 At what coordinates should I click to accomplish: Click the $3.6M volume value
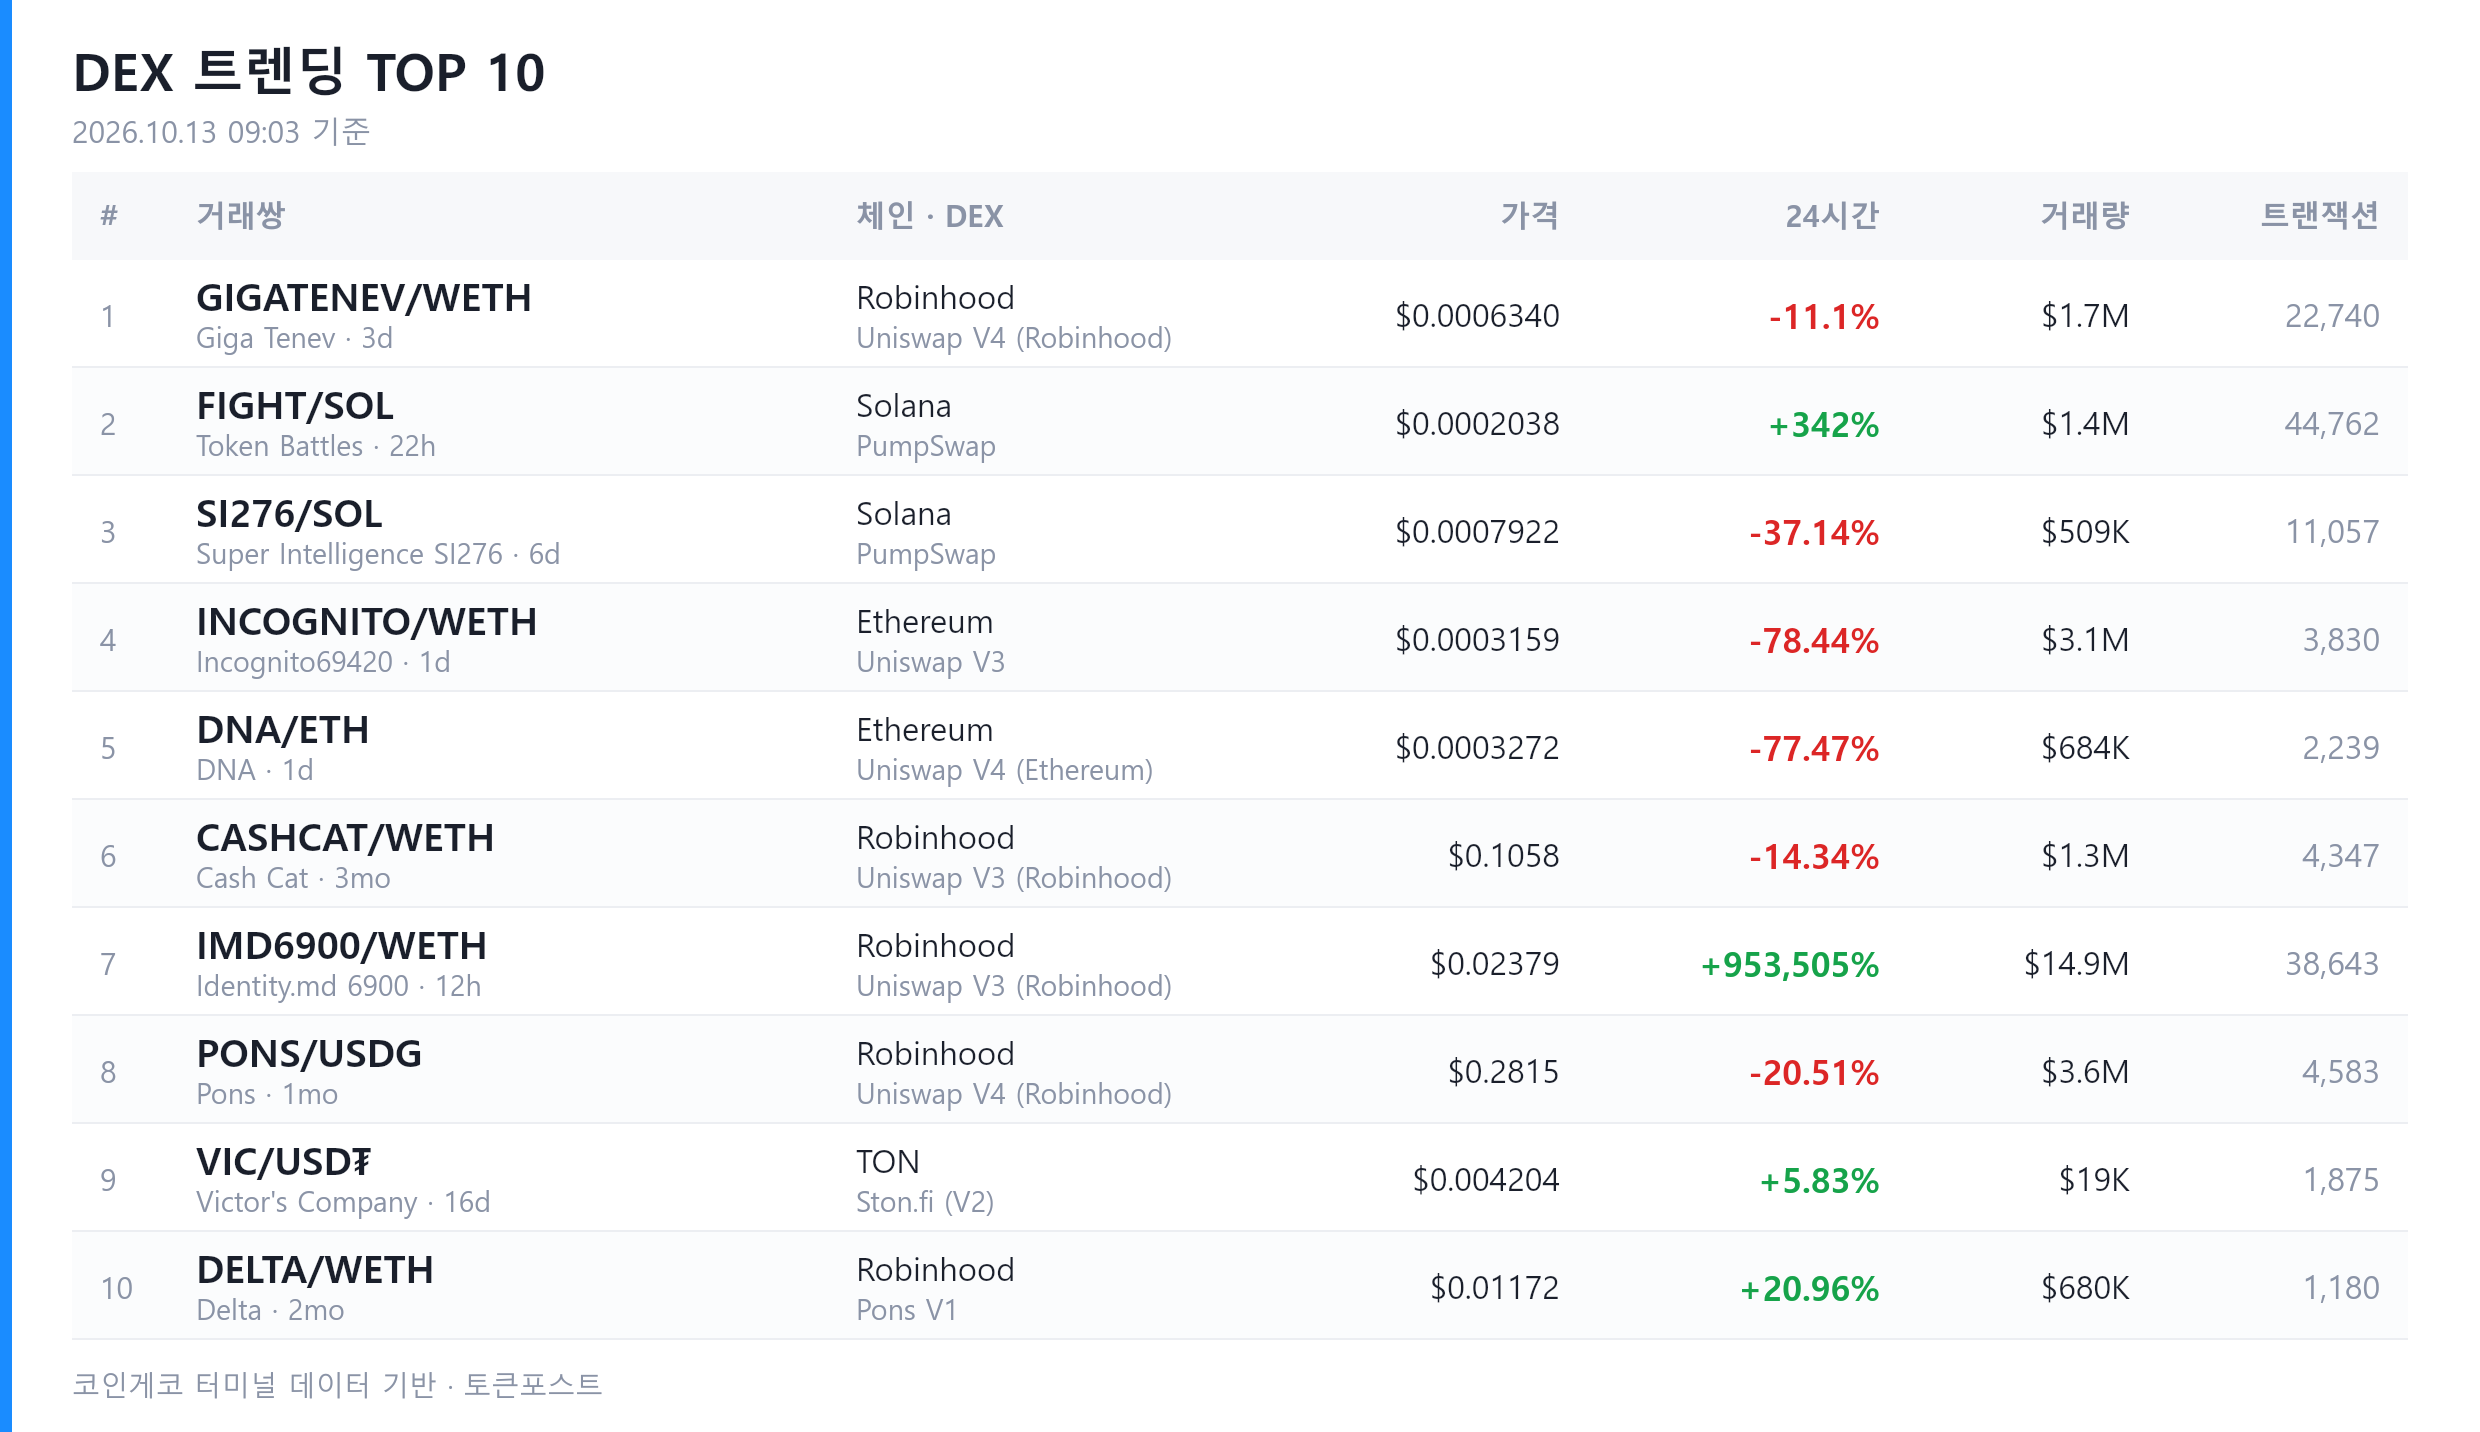click(x=2085, y=1072)
